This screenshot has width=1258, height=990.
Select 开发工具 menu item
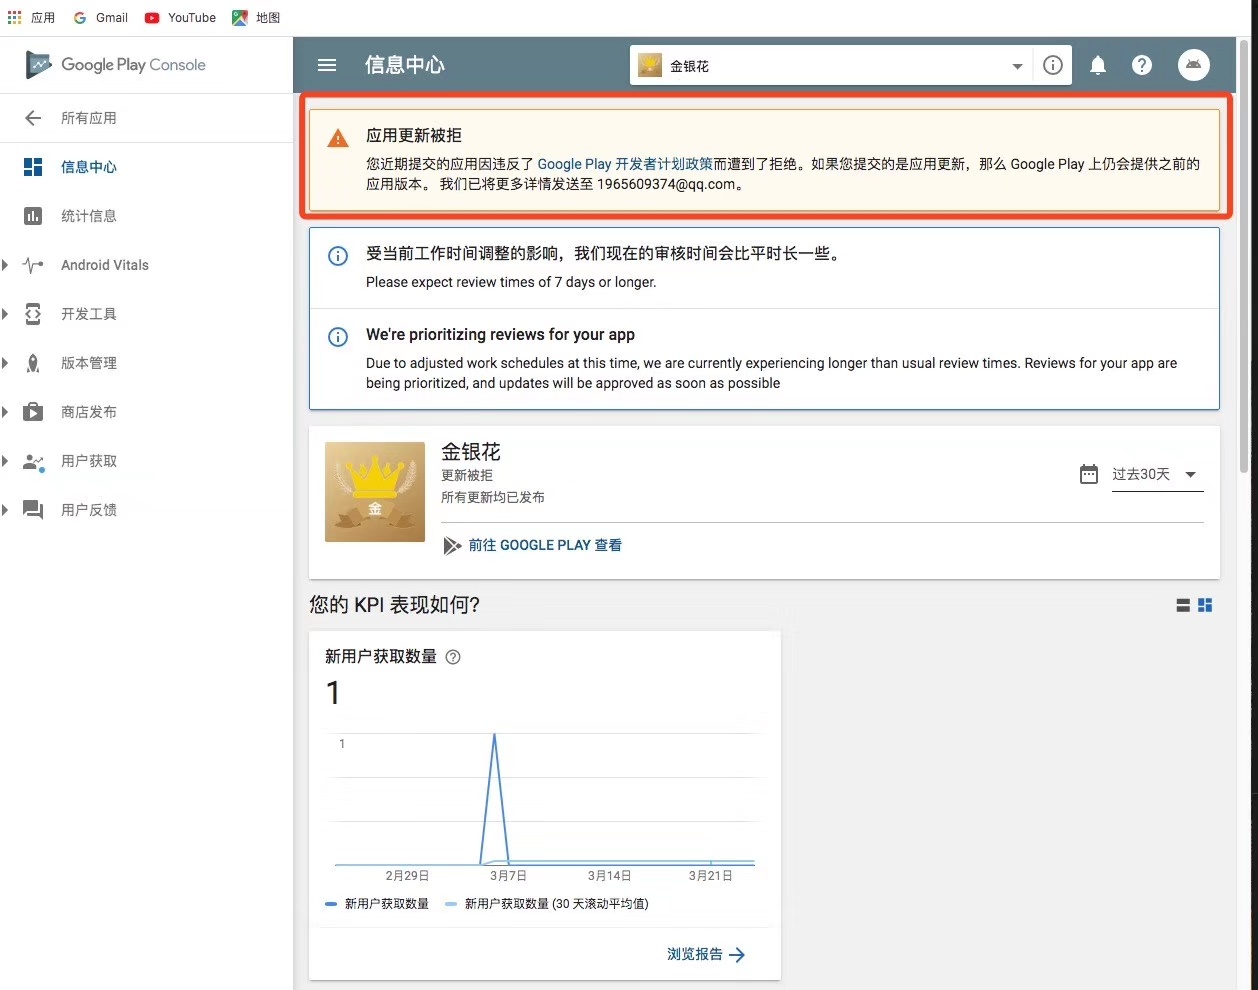[89, 314]
